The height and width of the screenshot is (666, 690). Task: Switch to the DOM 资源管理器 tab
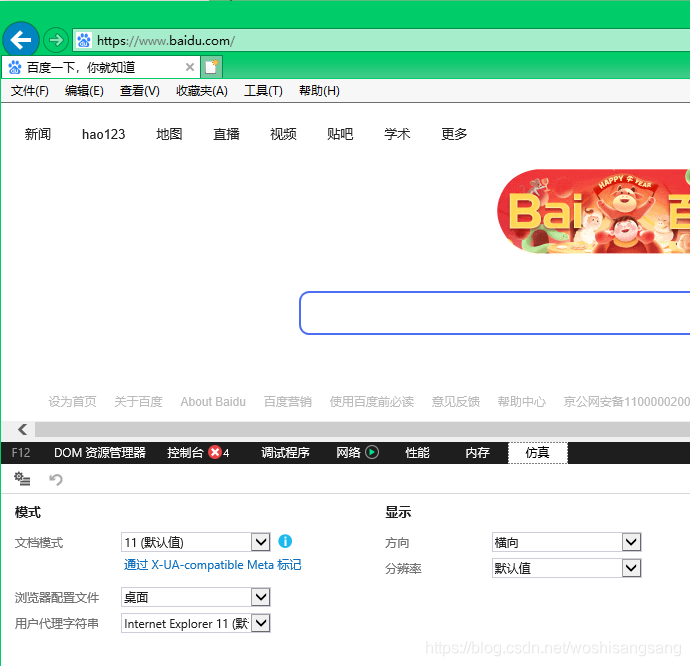point(100,453)
